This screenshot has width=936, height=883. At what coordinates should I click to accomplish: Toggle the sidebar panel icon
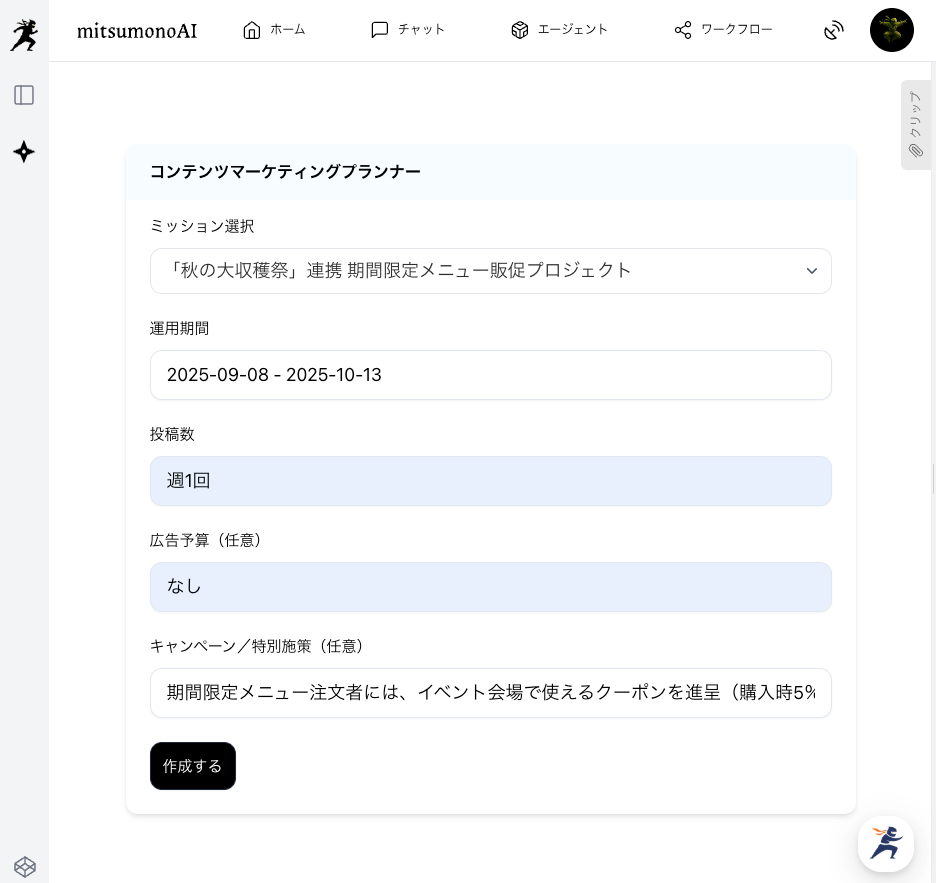24,95
